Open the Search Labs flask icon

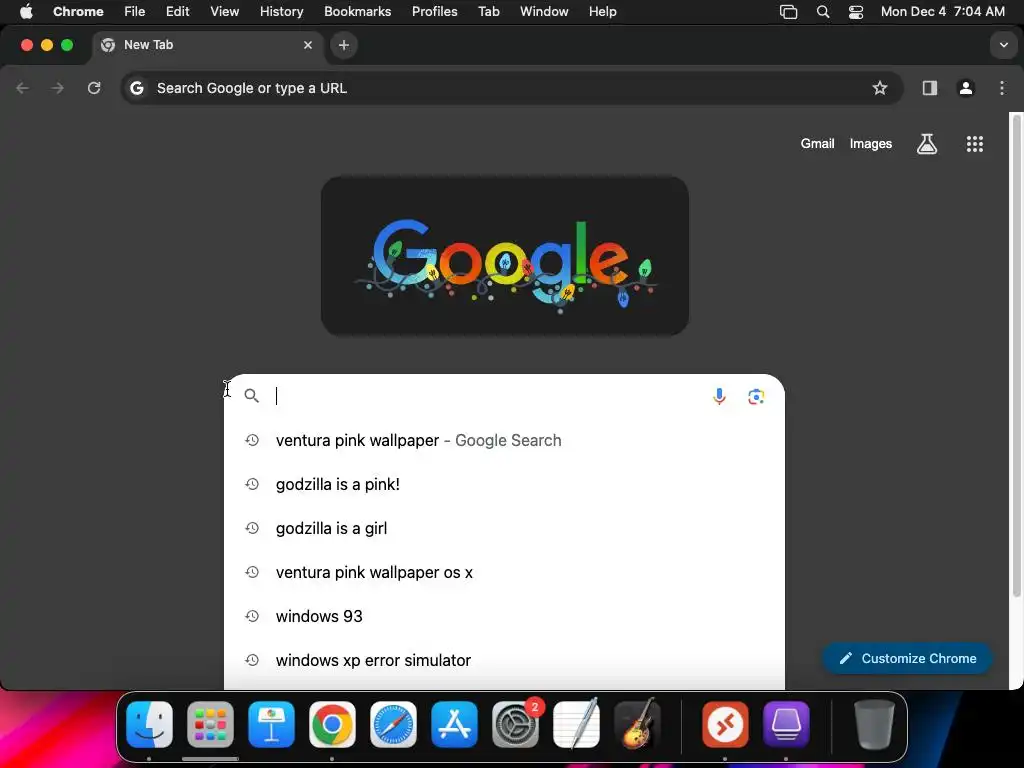[x=927, y=144]
